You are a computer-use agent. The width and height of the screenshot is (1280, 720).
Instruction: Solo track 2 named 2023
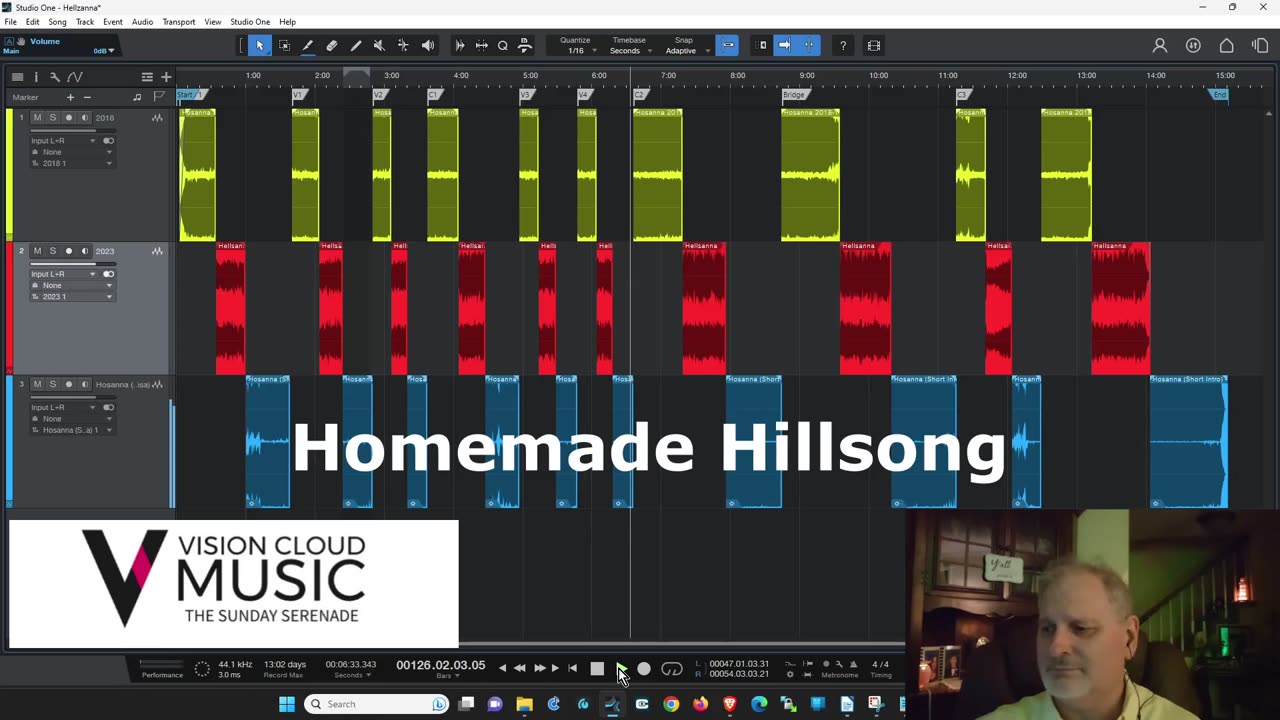click(53, 251)
